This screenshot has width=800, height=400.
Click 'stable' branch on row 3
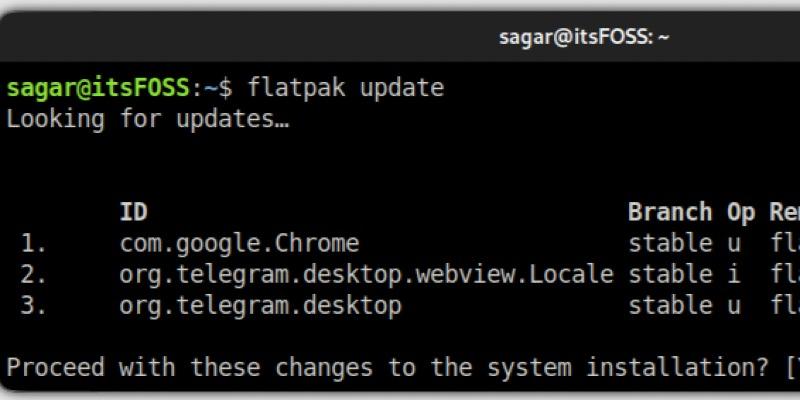click(x=670, y=306)
